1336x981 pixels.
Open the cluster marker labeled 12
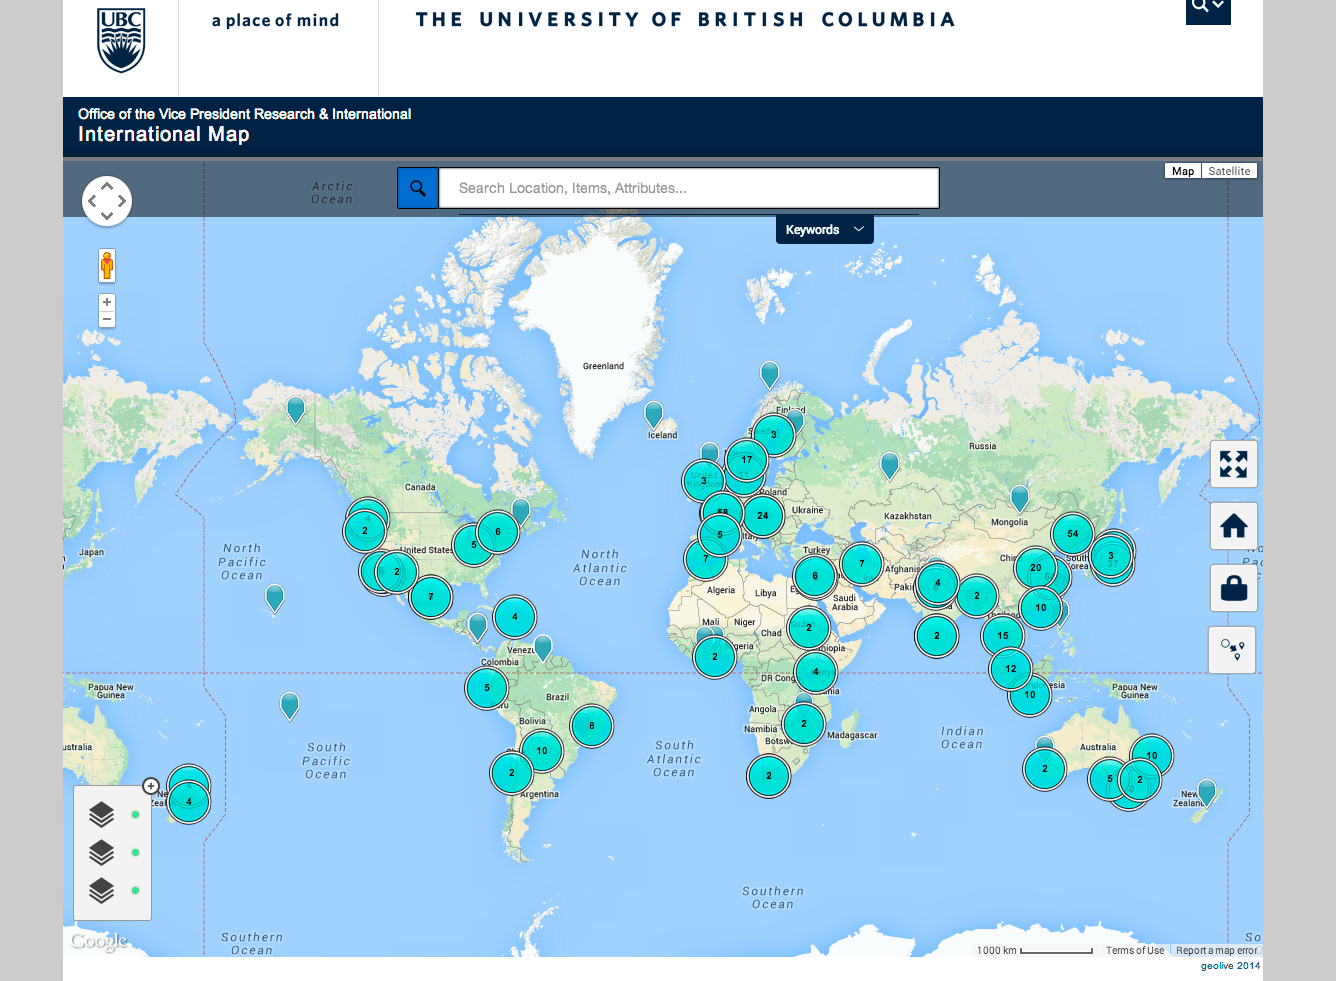pos(1011,669)
